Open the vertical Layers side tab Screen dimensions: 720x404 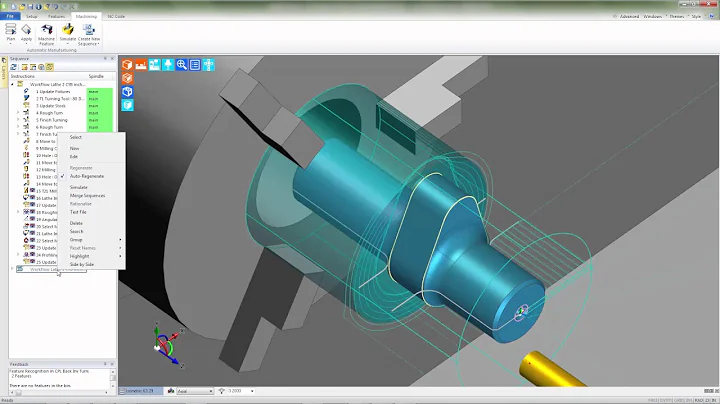point(4,72)
